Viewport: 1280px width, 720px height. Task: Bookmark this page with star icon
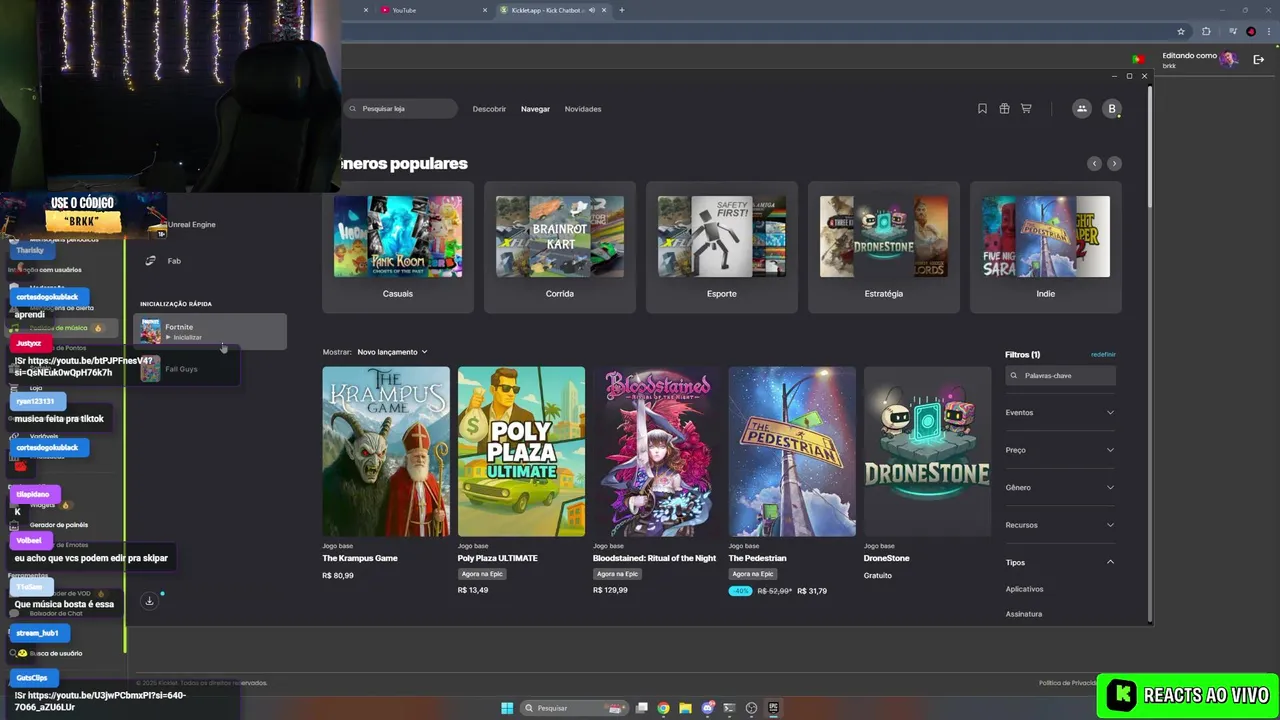coord(1181,31)
